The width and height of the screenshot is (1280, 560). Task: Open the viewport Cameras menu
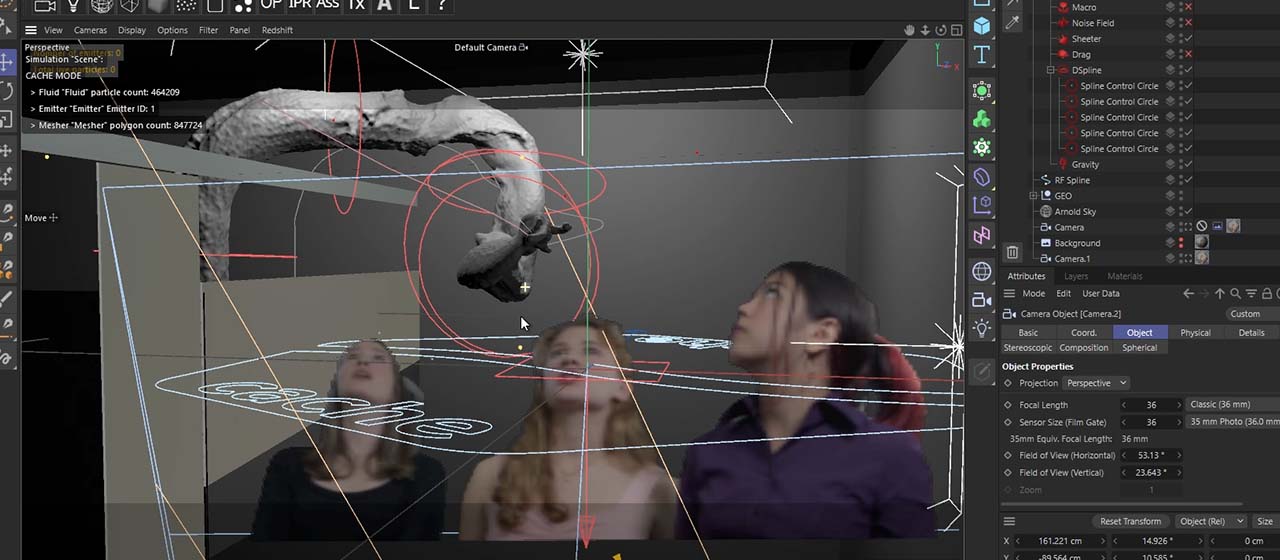(90, 30)
